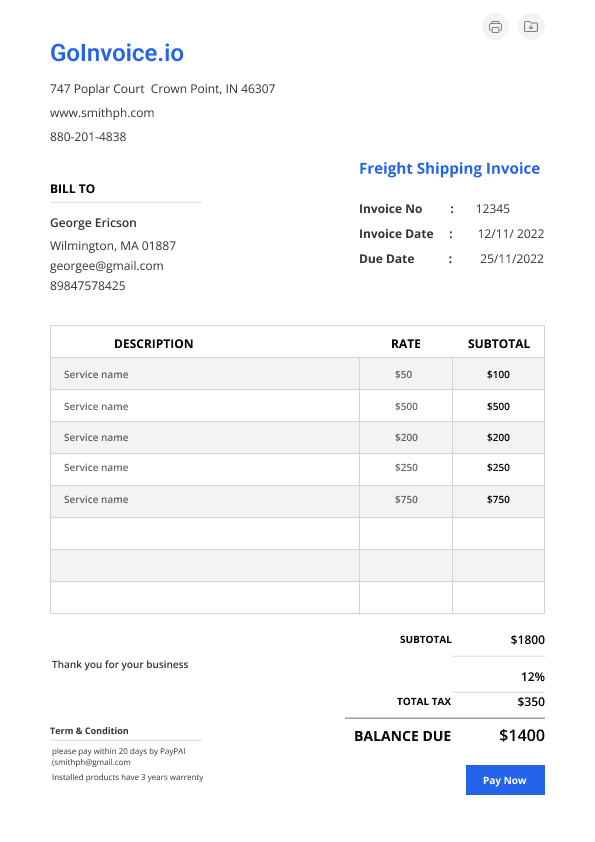Open the www.smithph.com website link
Viewport: 595px width, 842px height.
tap(102, 113)
